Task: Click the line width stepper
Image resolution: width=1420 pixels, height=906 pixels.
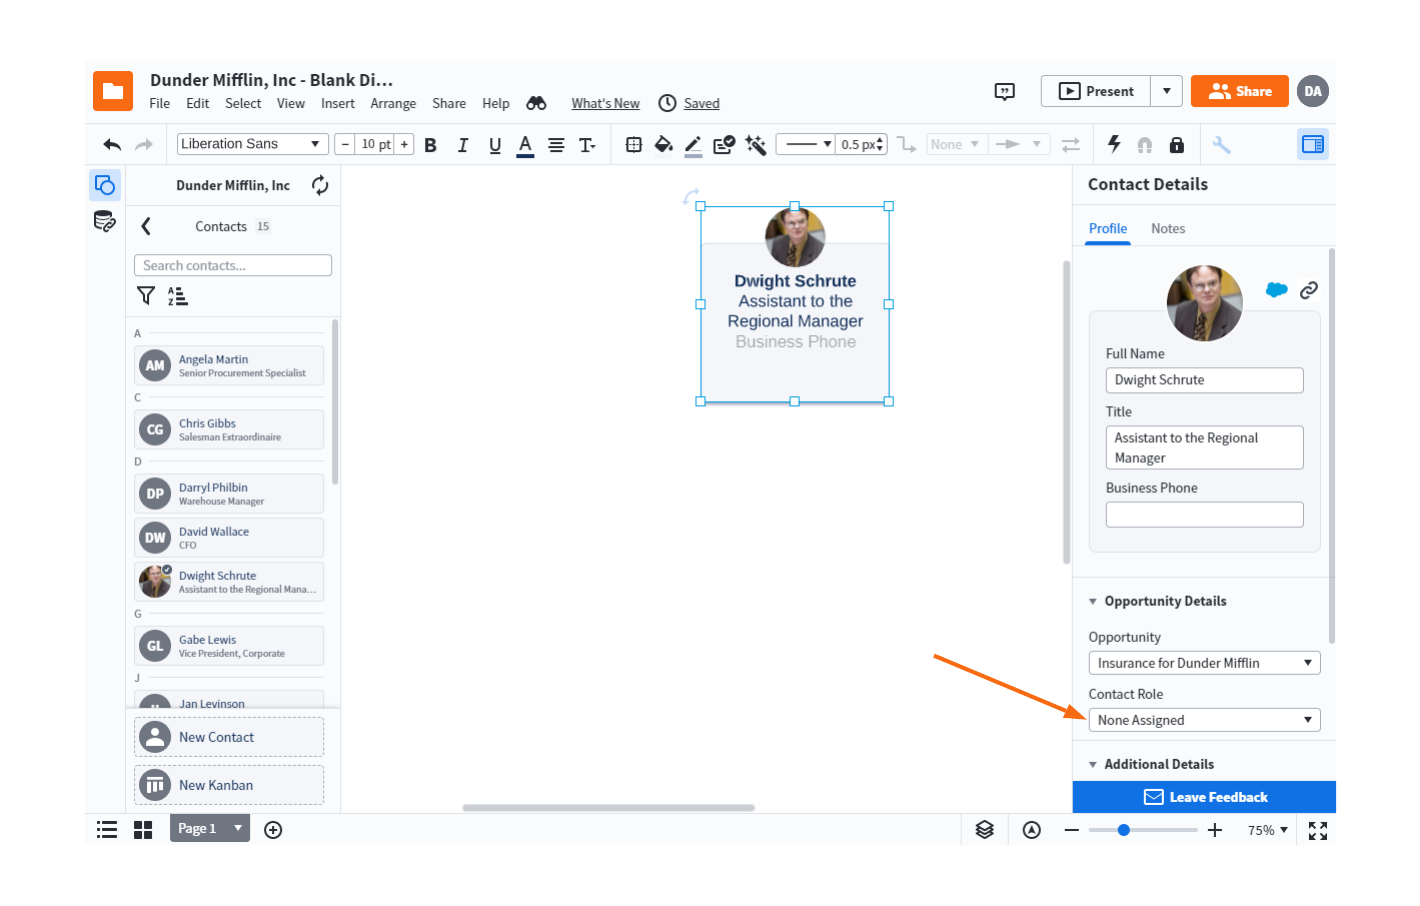Action: pyautogui.click(x=880, y=145)
